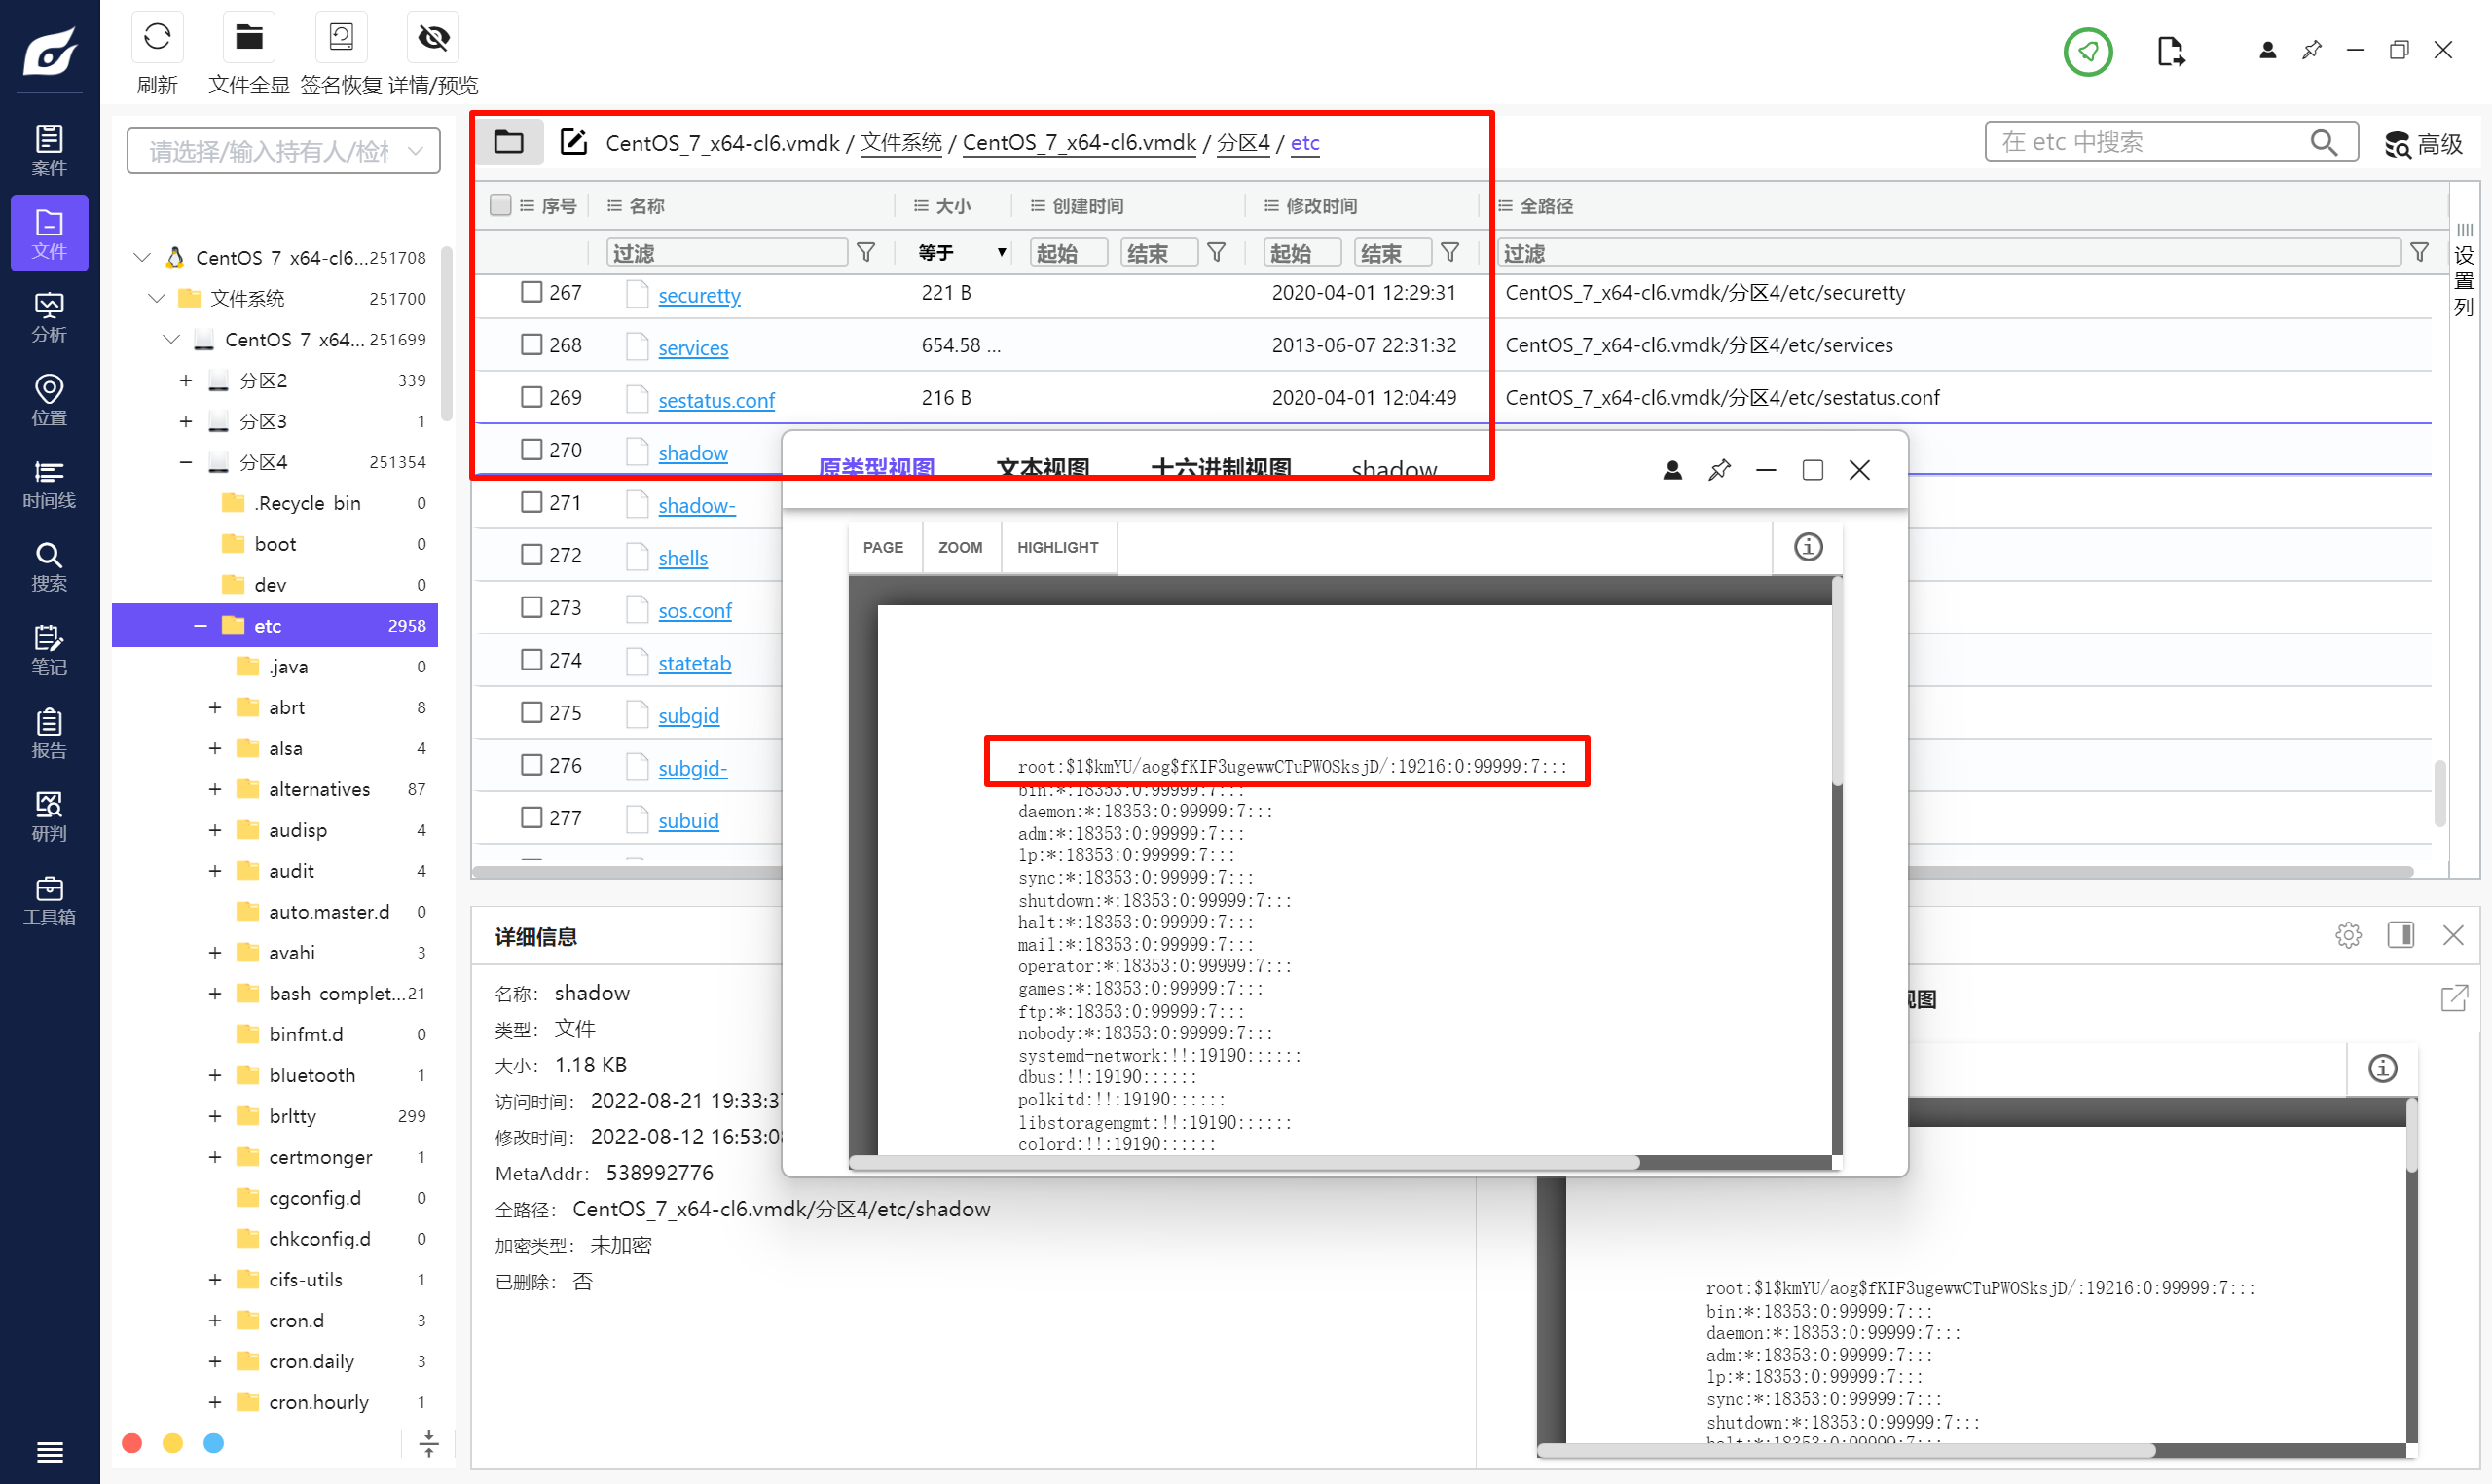The width and height of the screenshot is (2492, 1484).
Task: Click the pin icon in shadow preview window
Action: 1719,470
